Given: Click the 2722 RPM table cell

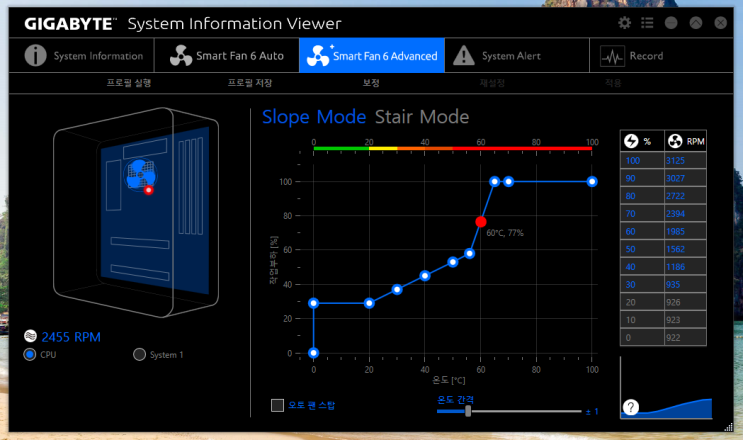Looking at the screenshot, I should coord(685,196).
